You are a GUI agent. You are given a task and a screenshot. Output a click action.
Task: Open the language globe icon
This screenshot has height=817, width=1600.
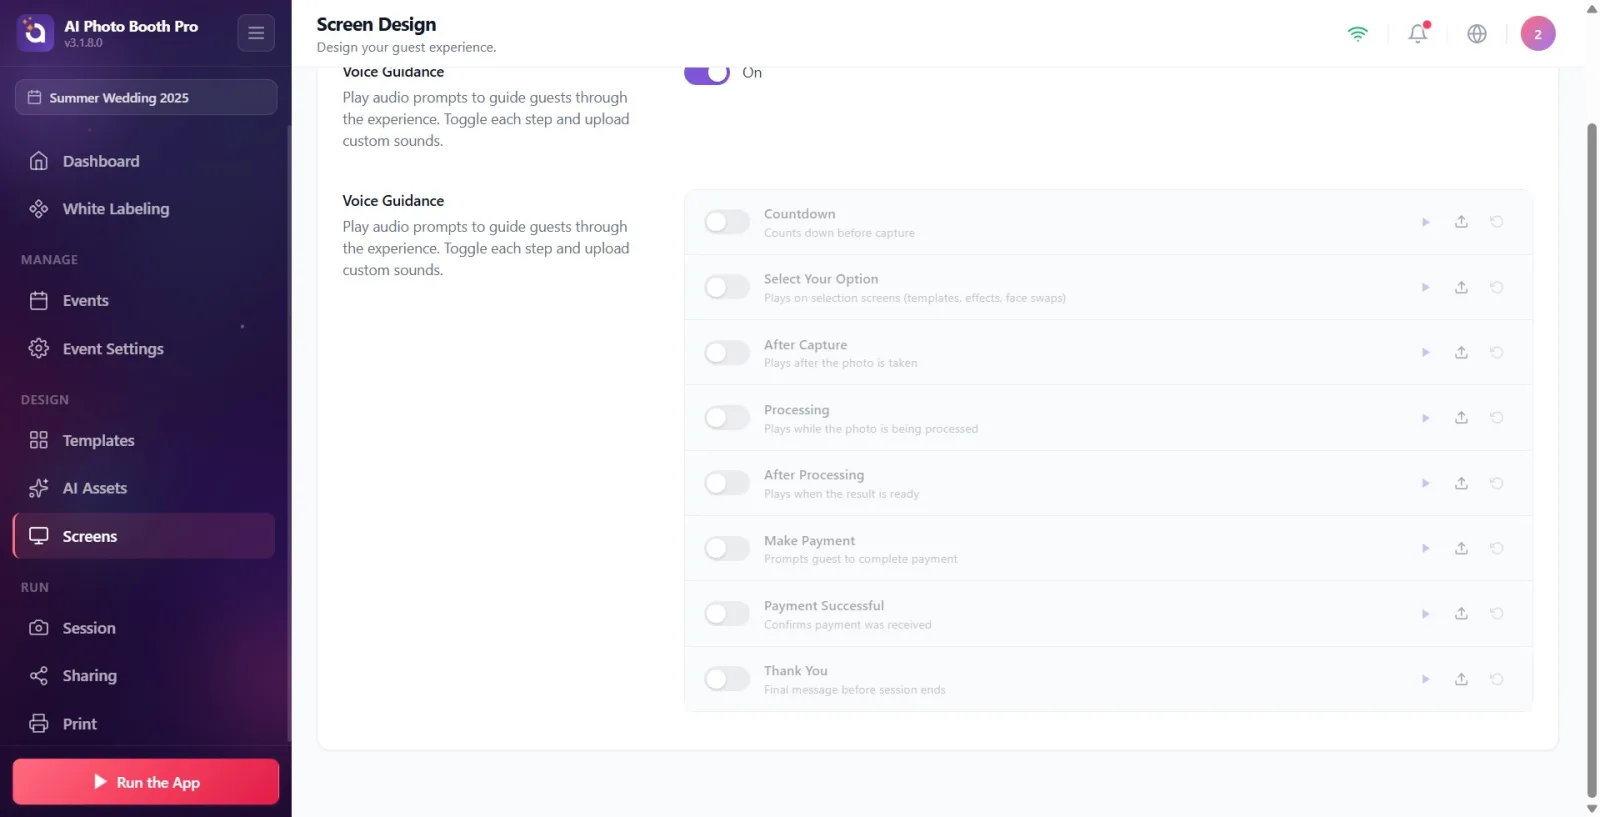[x=1477, y=33]
